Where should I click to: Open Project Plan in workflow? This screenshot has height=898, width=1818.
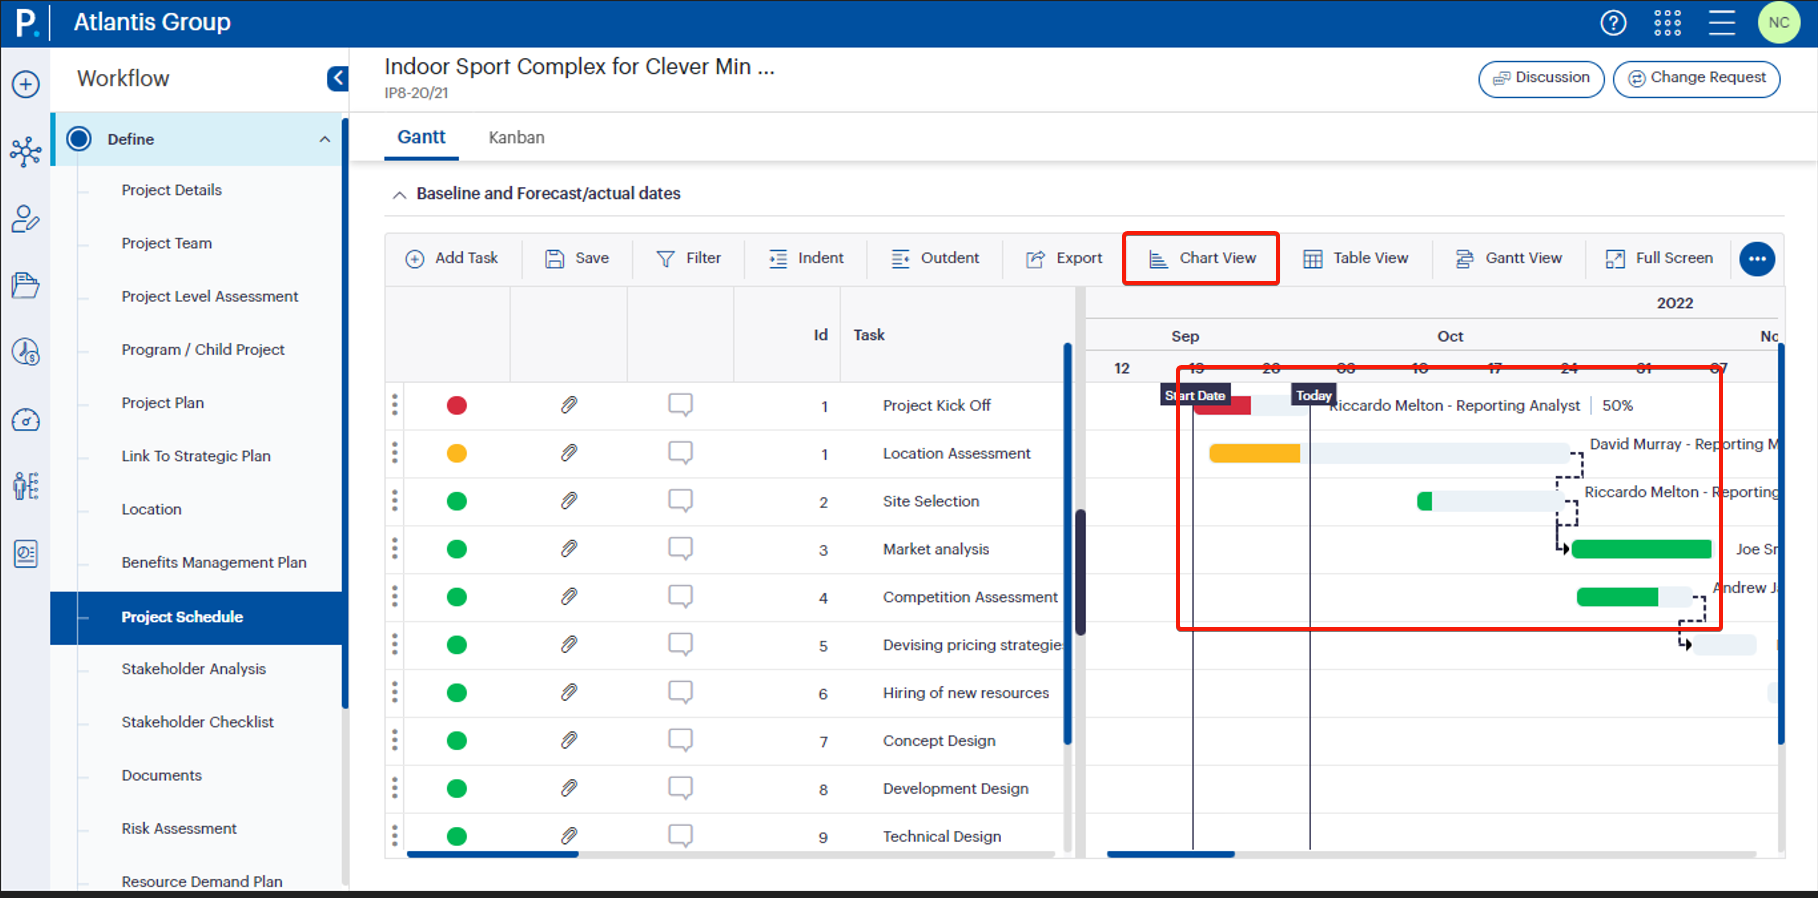tap(162, 402)
